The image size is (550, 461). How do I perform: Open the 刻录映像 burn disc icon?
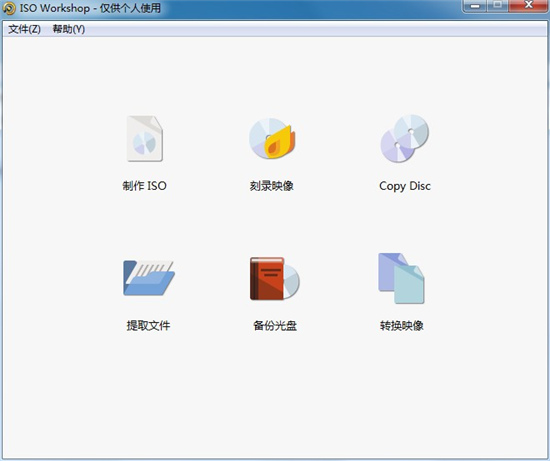point(272,138)
